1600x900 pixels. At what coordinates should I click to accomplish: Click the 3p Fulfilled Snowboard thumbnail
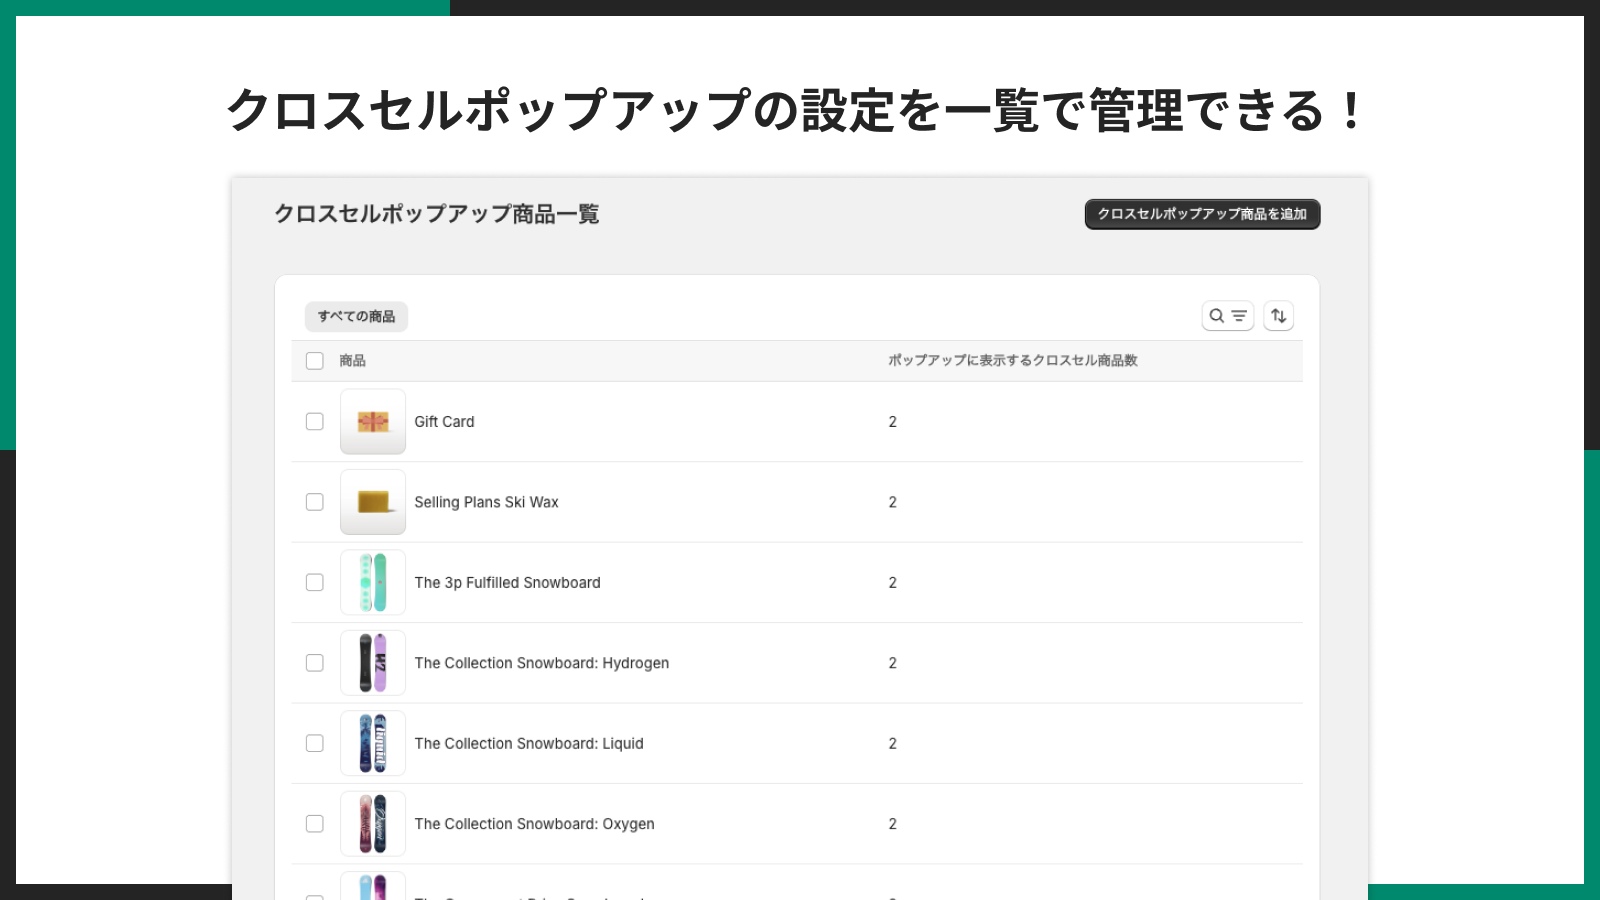coord(373,582)
